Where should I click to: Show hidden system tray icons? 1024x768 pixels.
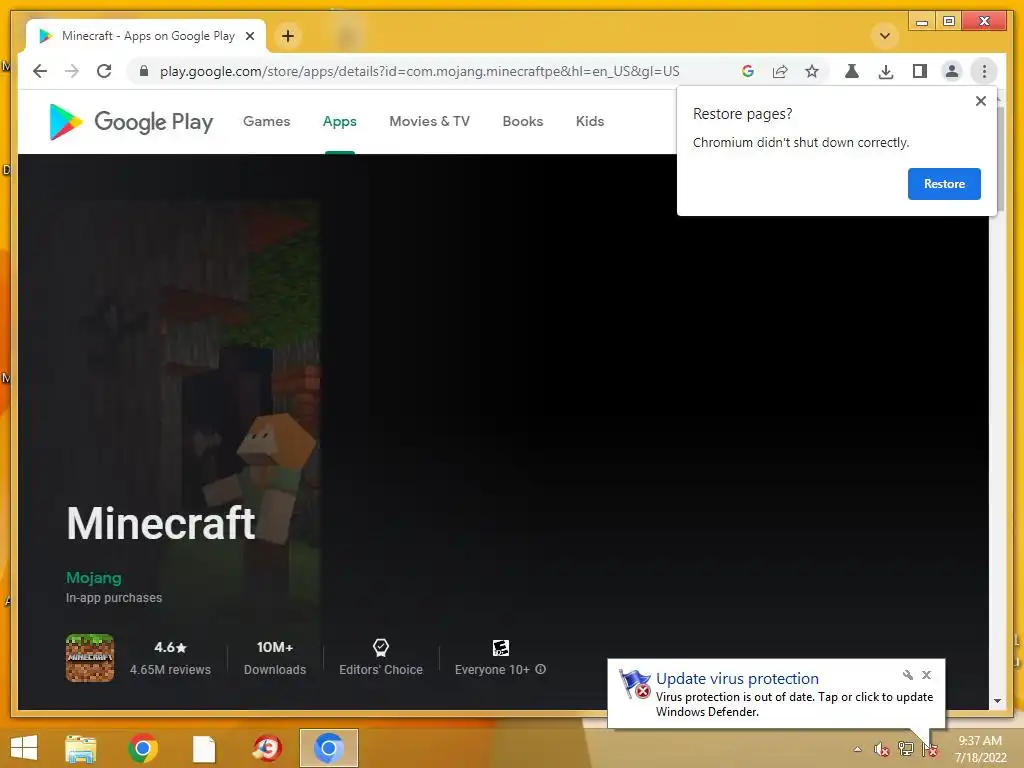(x=857, y=749)
